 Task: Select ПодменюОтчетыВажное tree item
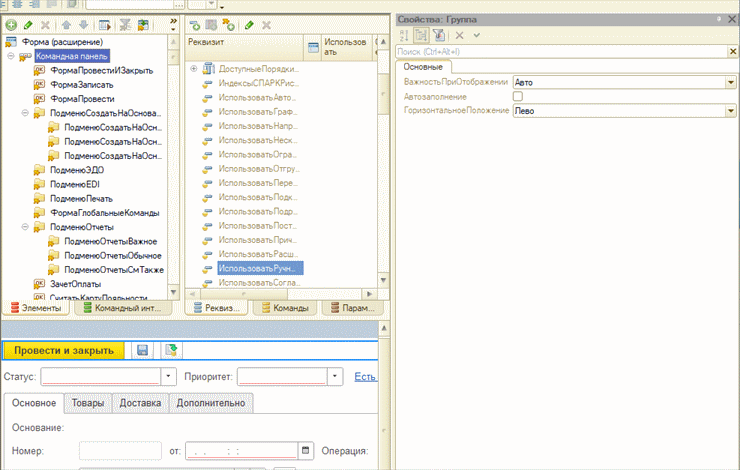(110, 241)
